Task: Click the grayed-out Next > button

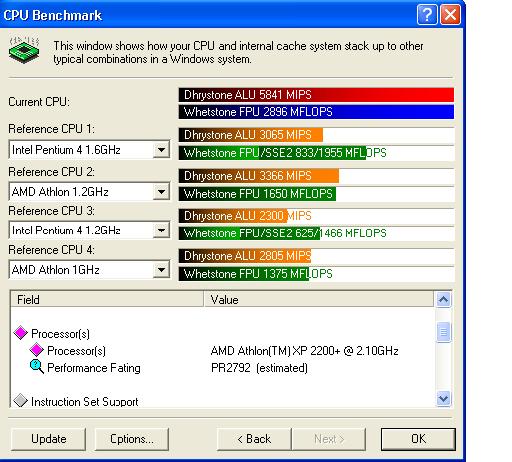Action: (329, 439)
